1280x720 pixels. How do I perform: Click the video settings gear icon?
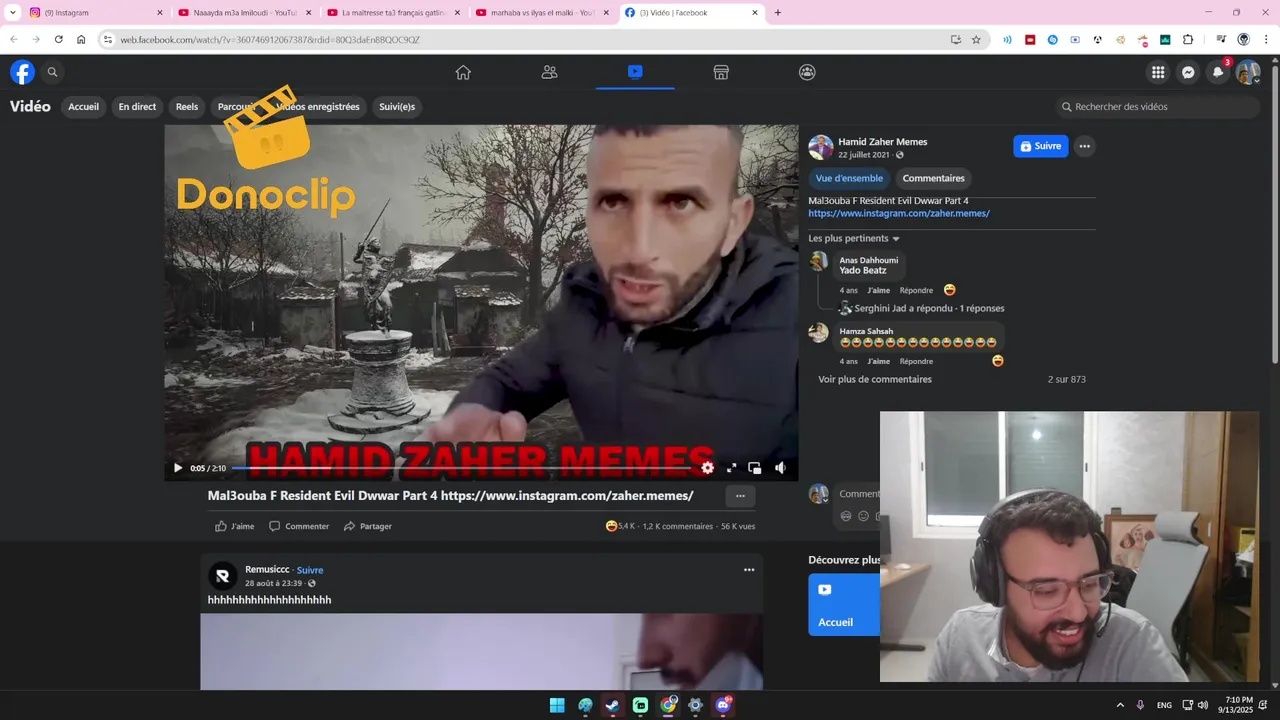point(707,467)
